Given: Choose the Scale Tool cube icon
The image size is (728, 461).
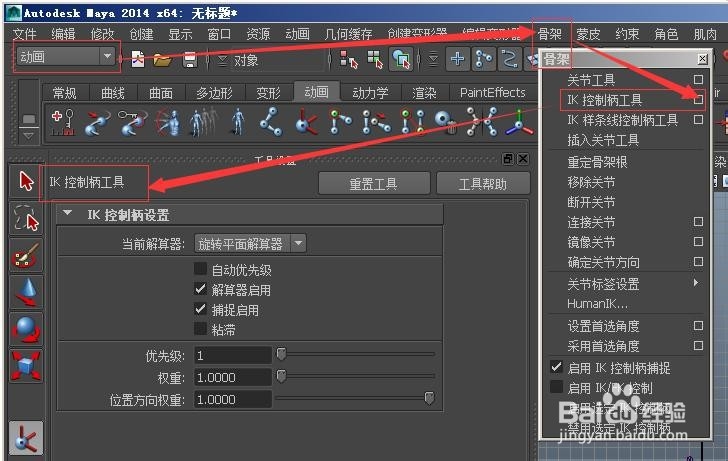Looking at the screenshot, I should (26, 365).
